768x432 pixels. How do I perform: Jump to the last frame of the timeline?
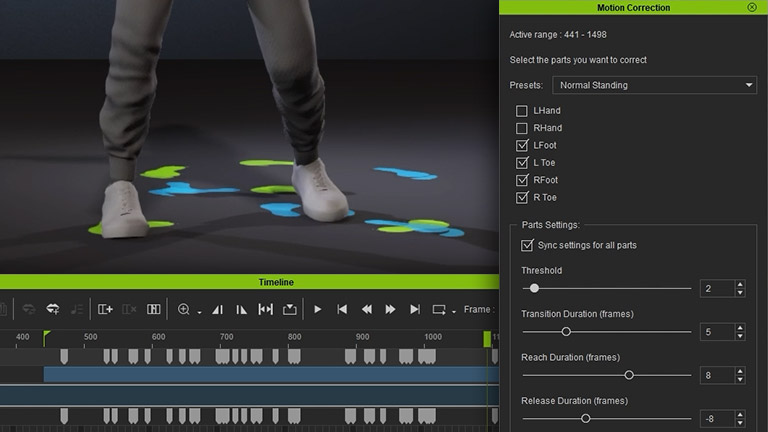413,310
